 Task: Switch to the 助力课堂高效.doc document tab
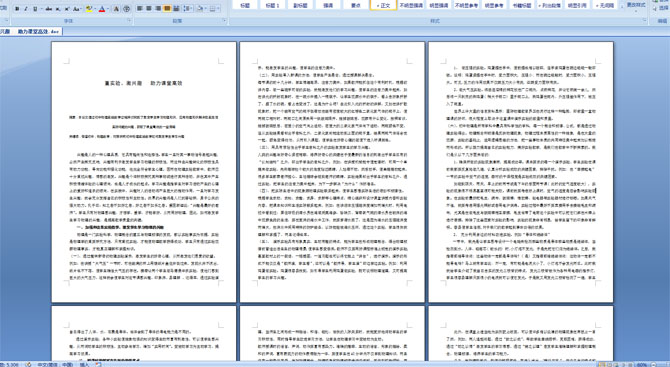[38, 32]
